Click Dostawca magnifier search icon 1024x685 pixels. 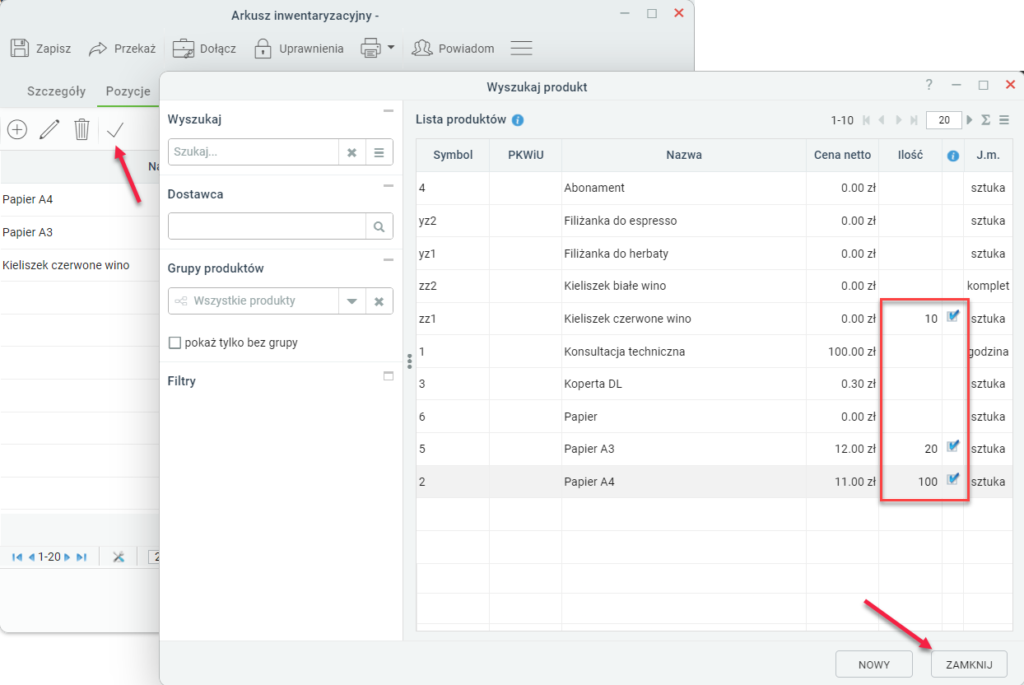tap(379, 227)
